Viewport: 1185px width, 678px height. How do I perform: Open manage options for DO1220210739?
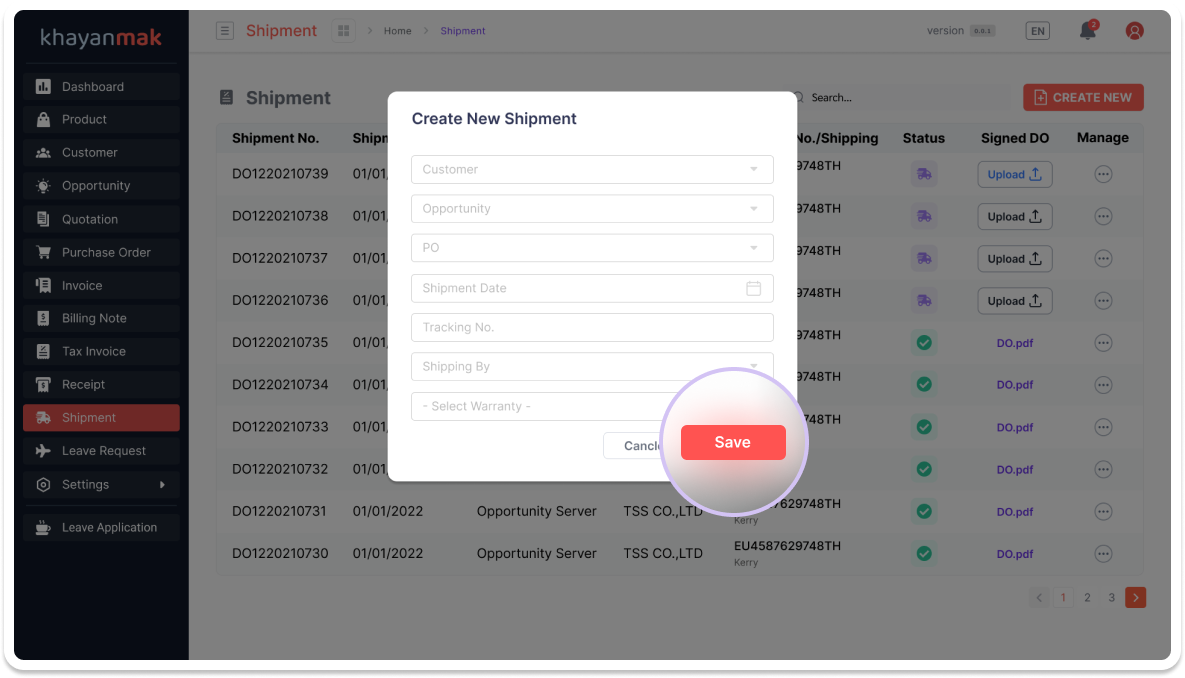(x=1103, y=174)
